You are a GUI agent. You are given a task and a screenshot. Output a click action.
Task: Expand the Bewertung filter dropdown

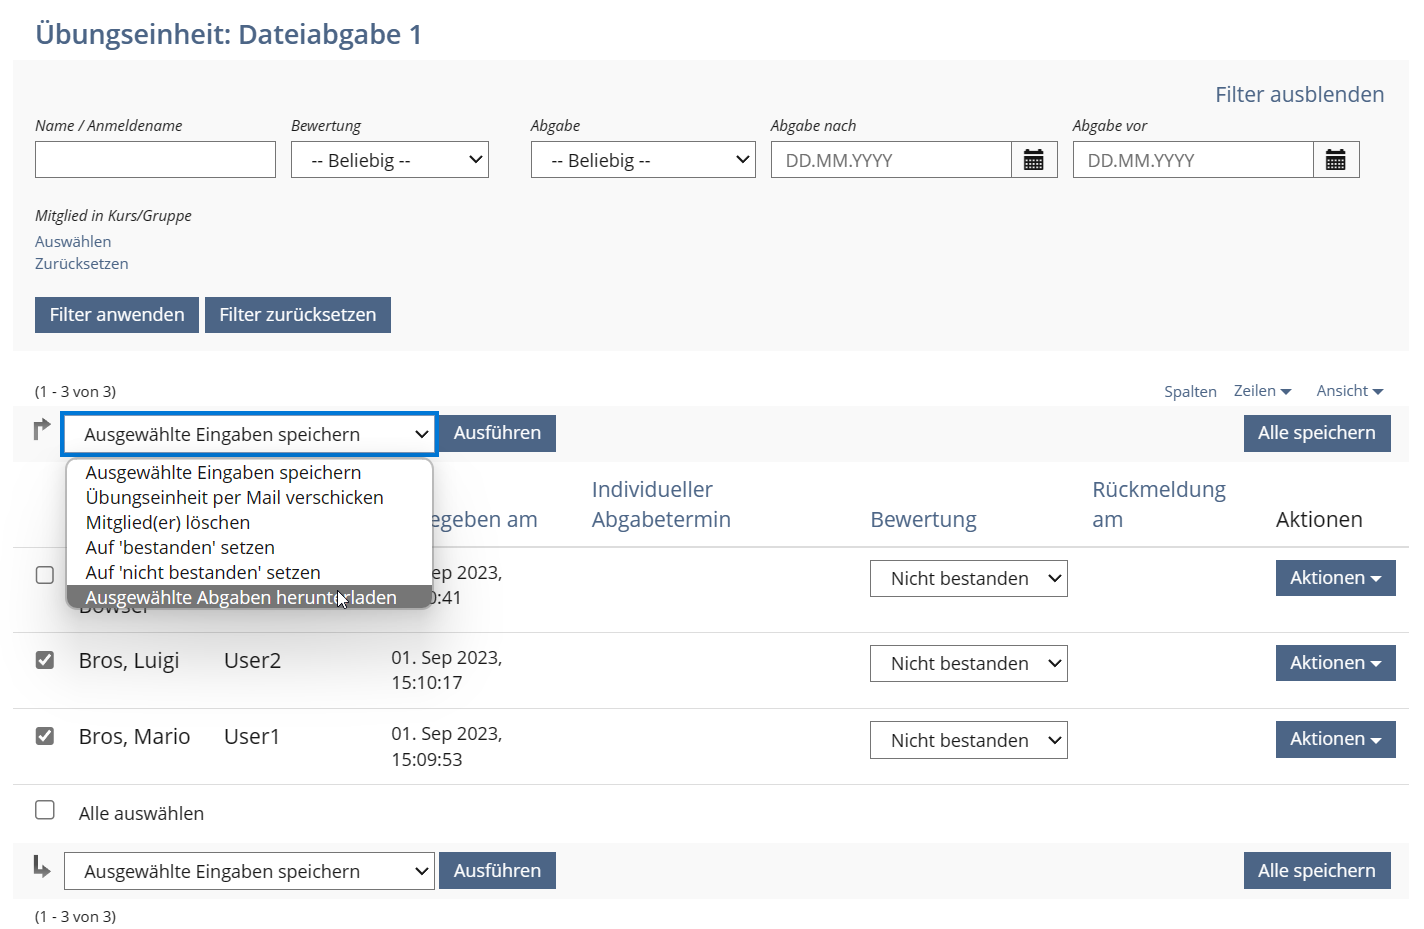389,160
